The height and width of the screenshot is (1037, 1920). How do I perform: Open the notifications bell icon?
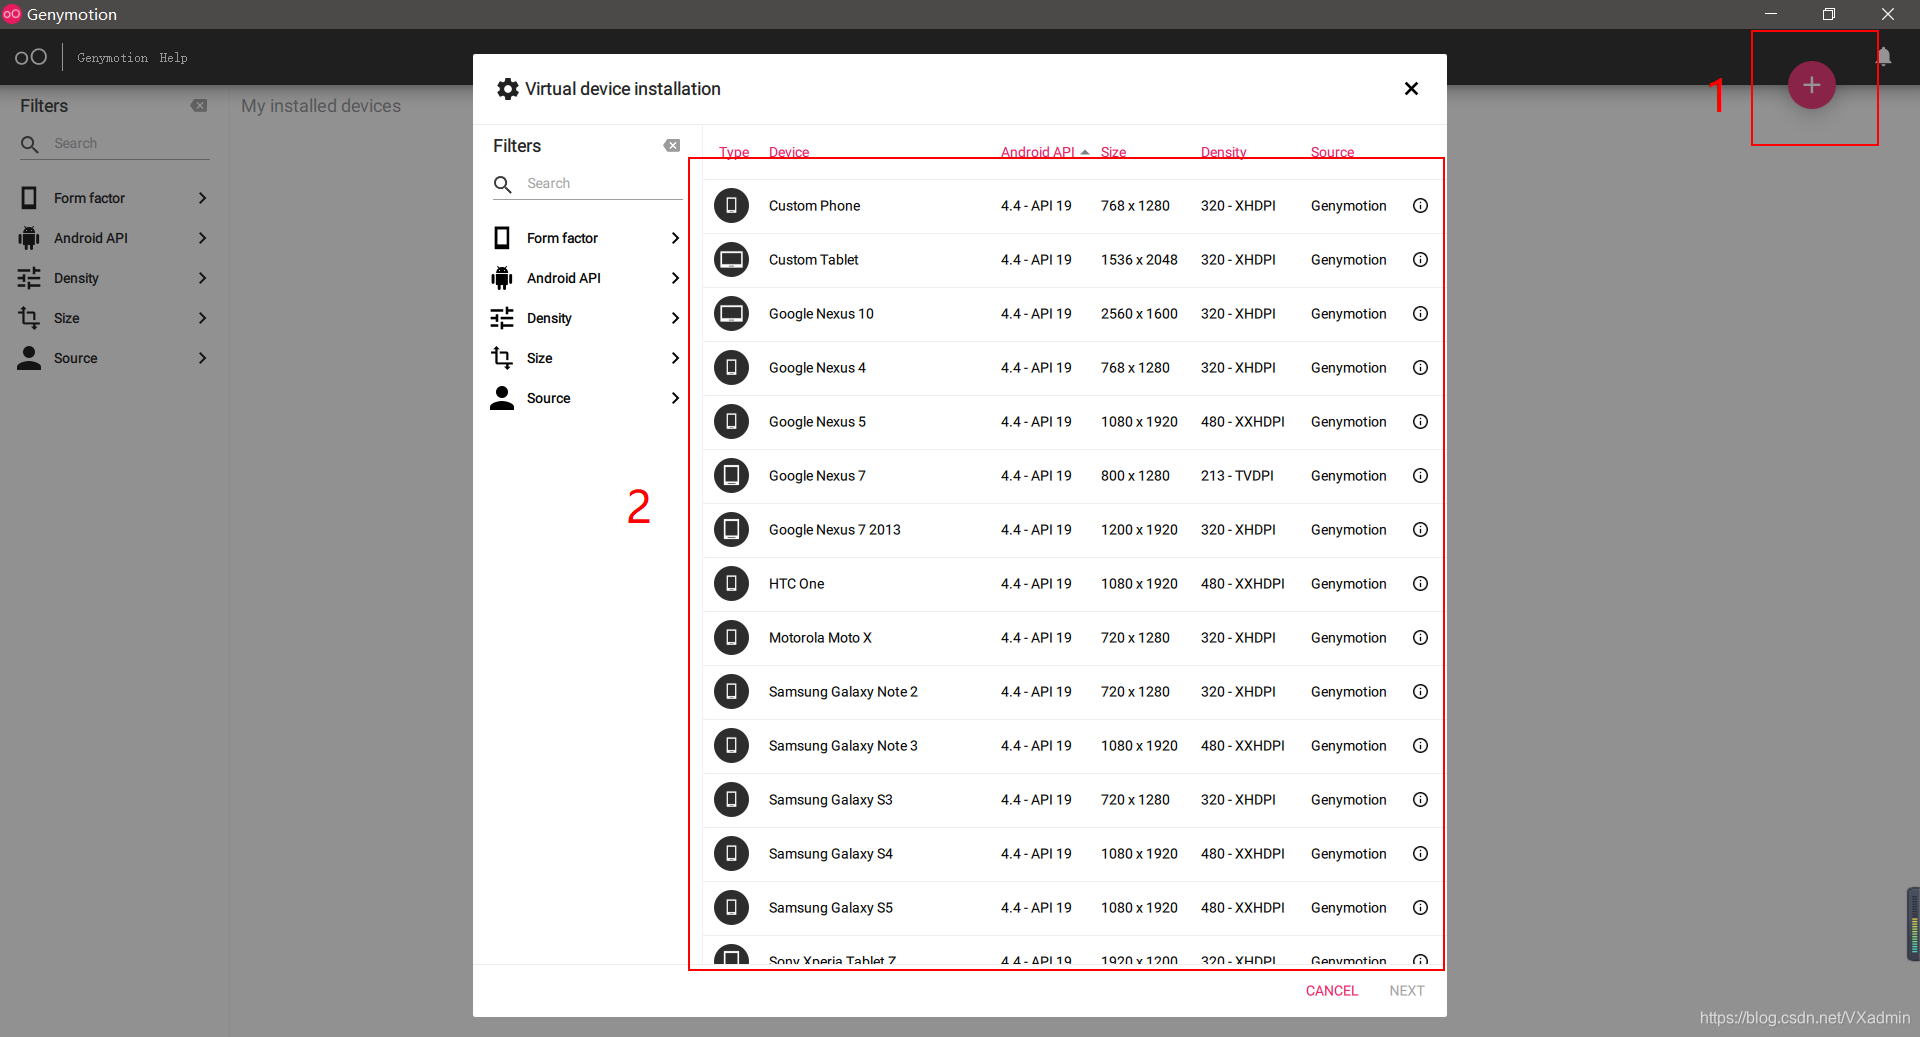click(1883, 57)
